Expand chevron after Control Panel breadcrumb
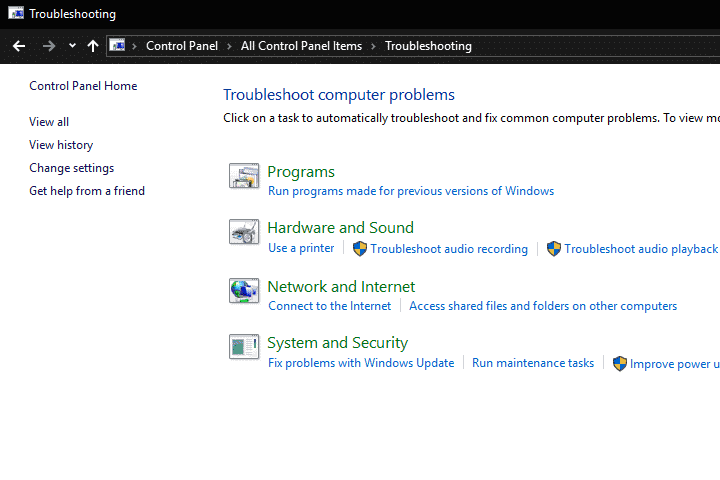Viewport: 720px width, 480px height. pos(229,46)
